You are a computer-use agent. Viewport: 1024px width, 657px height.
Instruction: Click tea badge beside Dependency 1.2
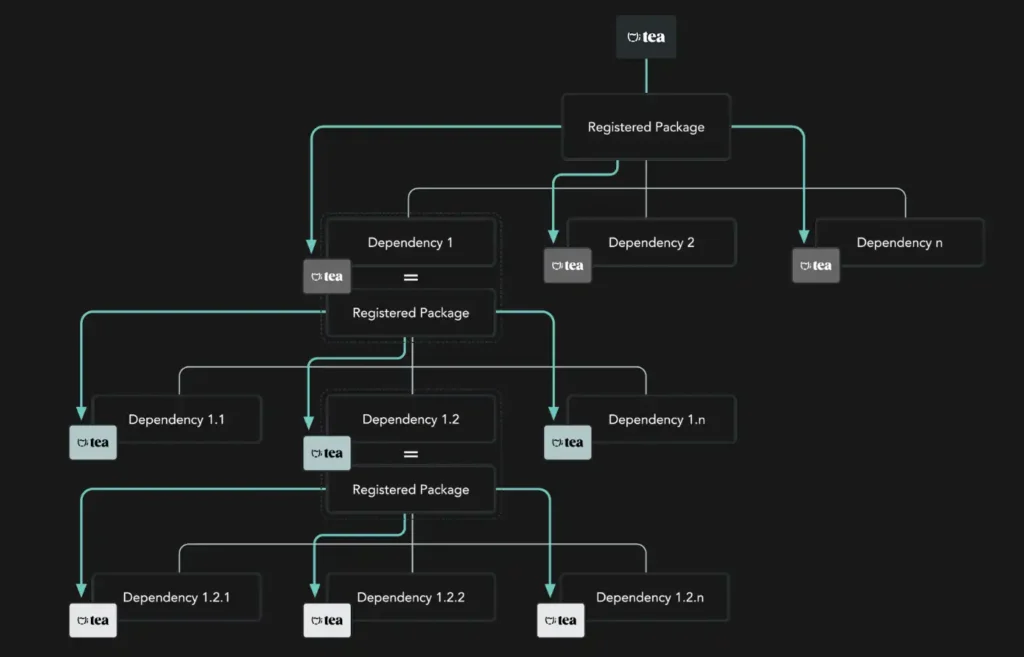[x=327, y=453]
